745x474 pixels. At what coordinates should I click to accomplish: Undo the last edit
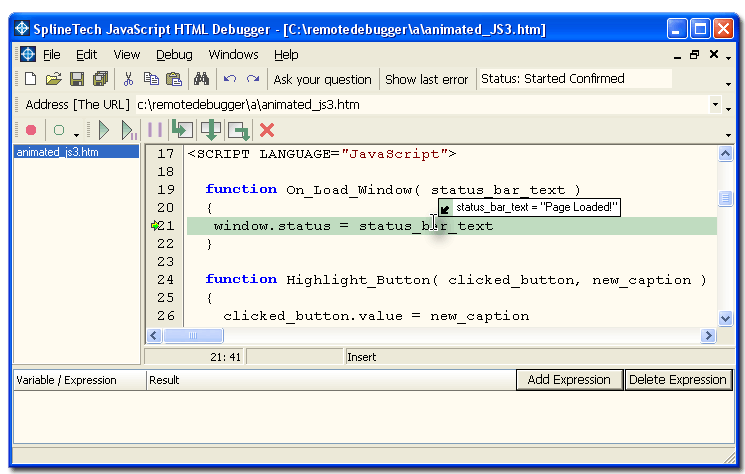[230, 79]
